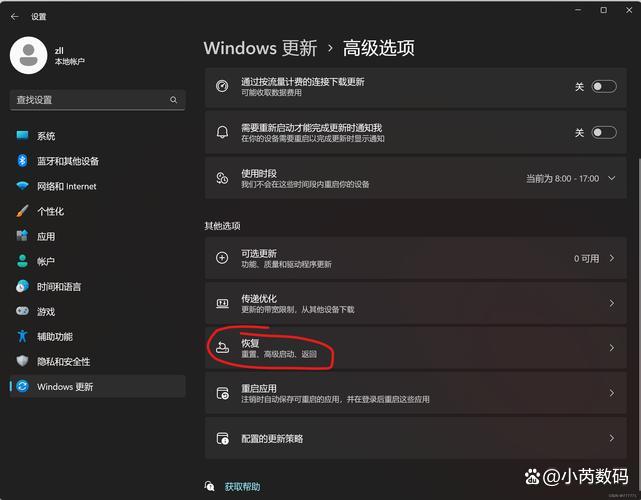Click the Windows 更新 sync icon
Viewport: 641px width, 500px height.
[x=22, y=386]
